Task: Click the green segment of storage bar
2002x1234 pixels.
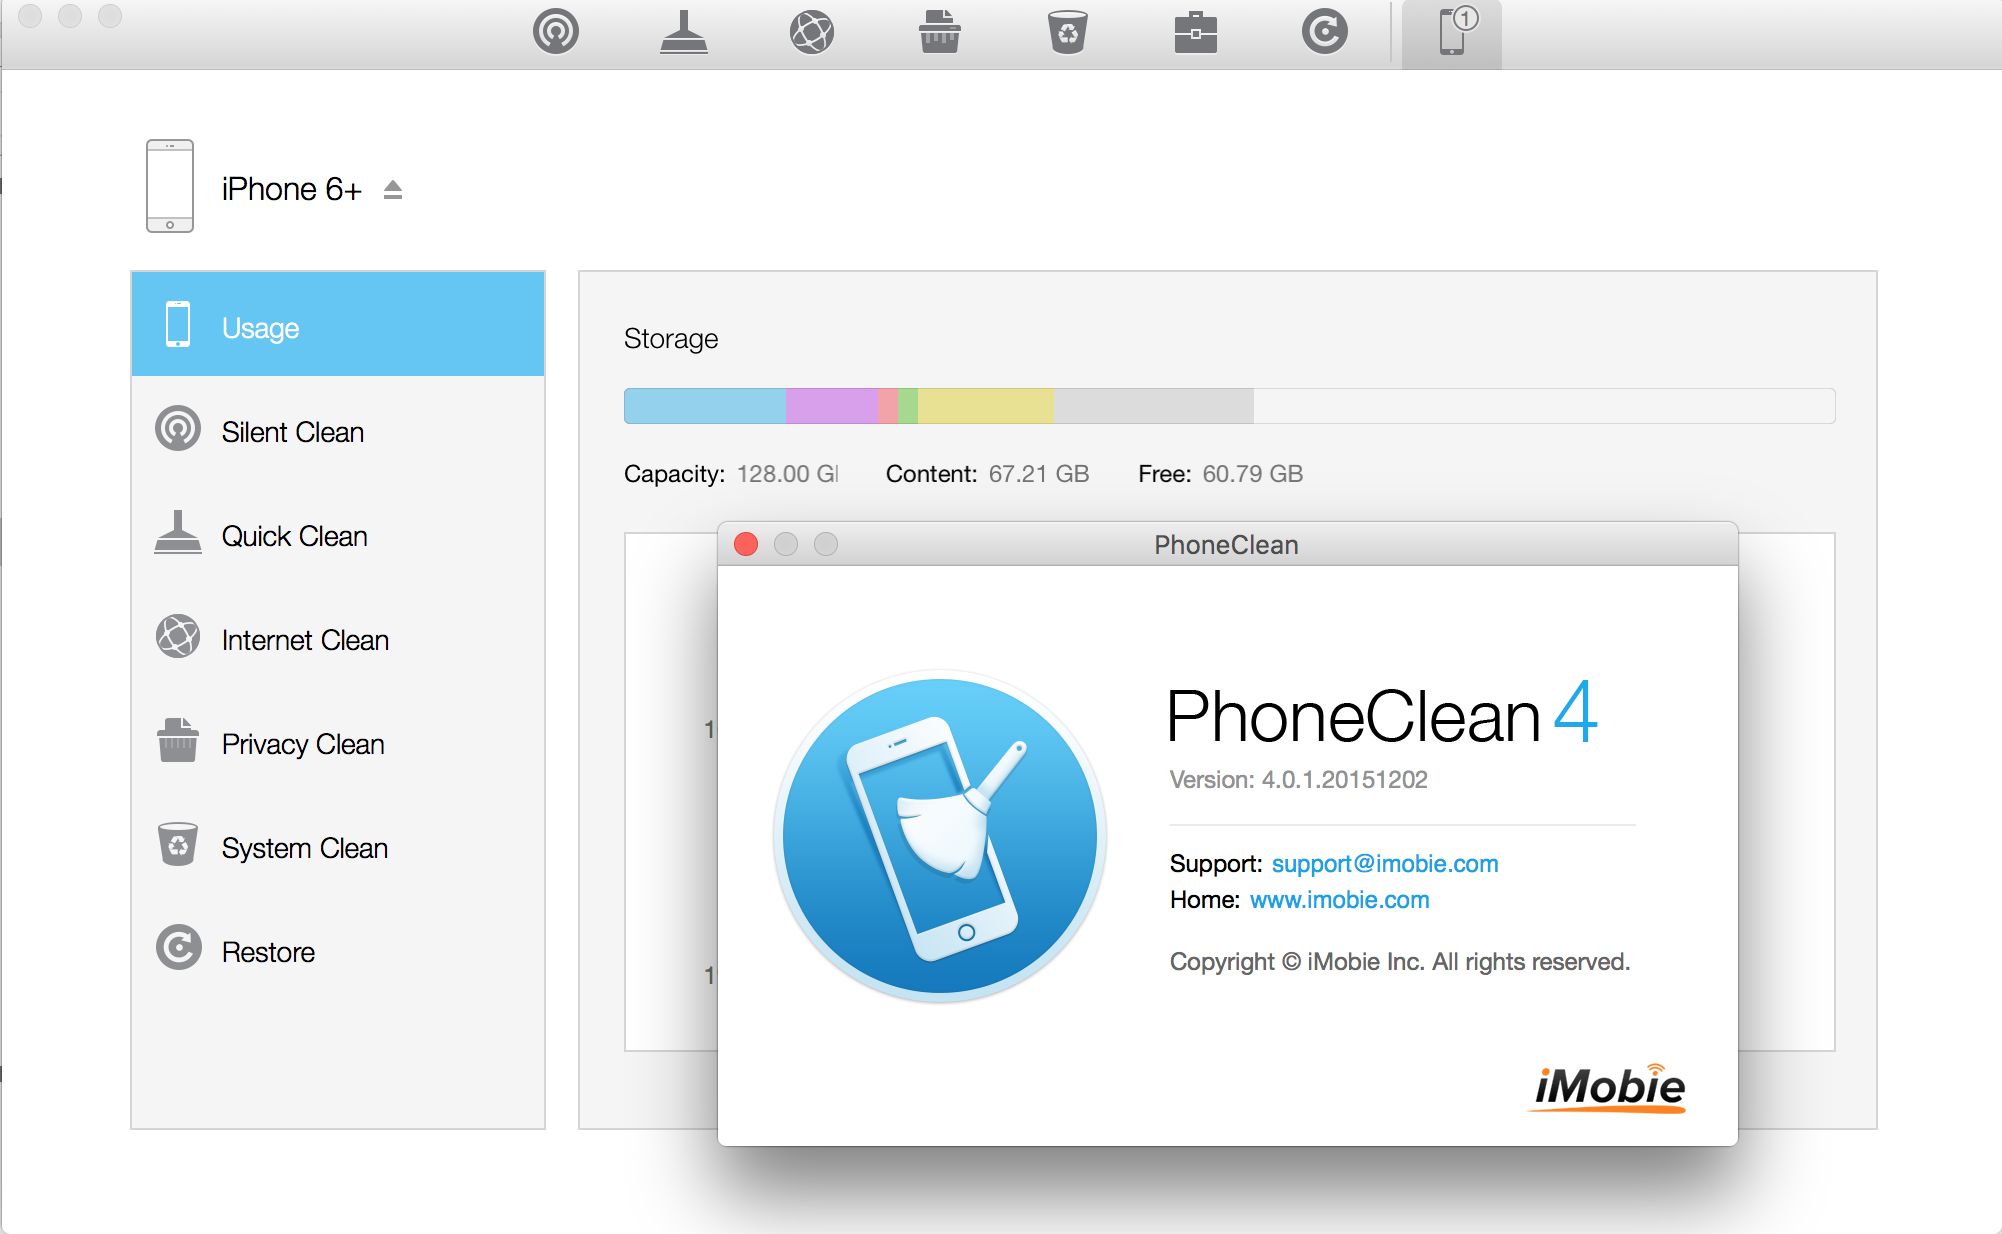Action: click(908, 406)
